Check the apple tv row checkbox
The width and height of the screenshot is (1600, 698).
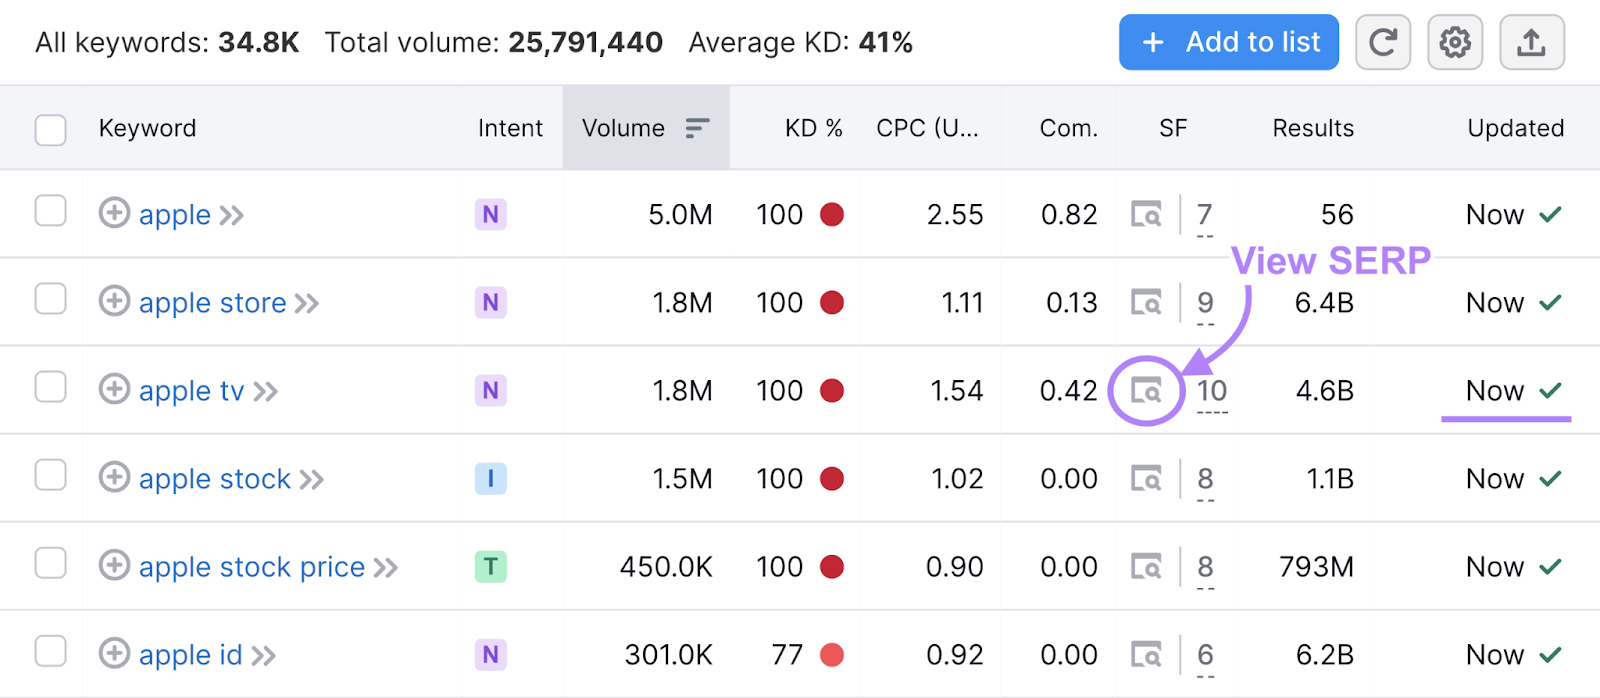click(51, 388)
